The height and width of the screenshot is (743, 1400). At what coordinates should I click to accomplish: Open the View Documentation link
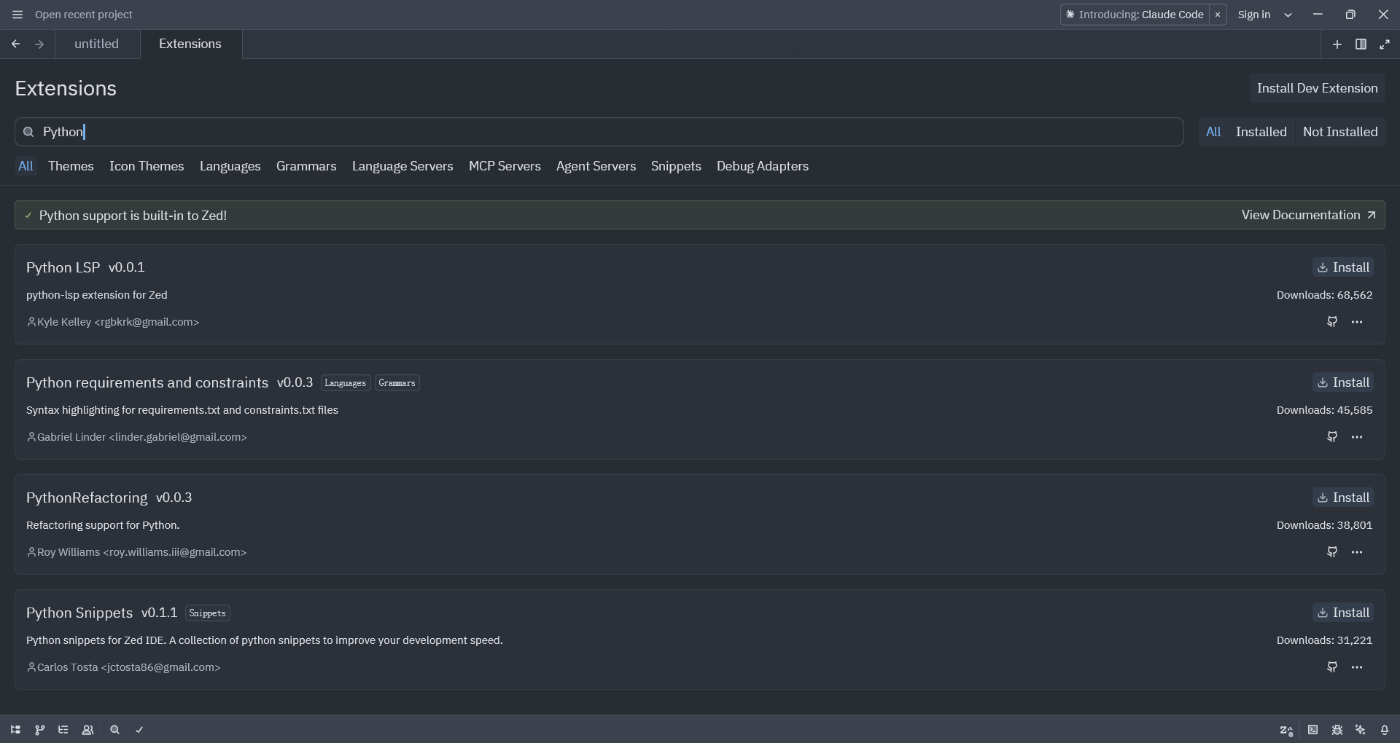1308,215
